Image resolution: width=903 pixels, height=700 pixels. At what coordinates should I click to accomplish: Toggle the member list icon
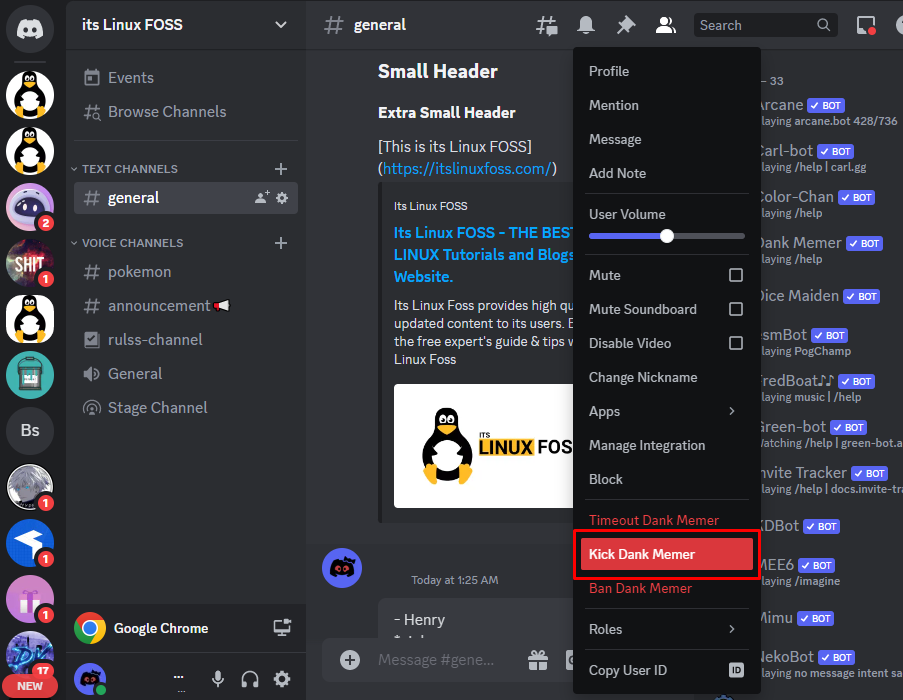point(665,25)
